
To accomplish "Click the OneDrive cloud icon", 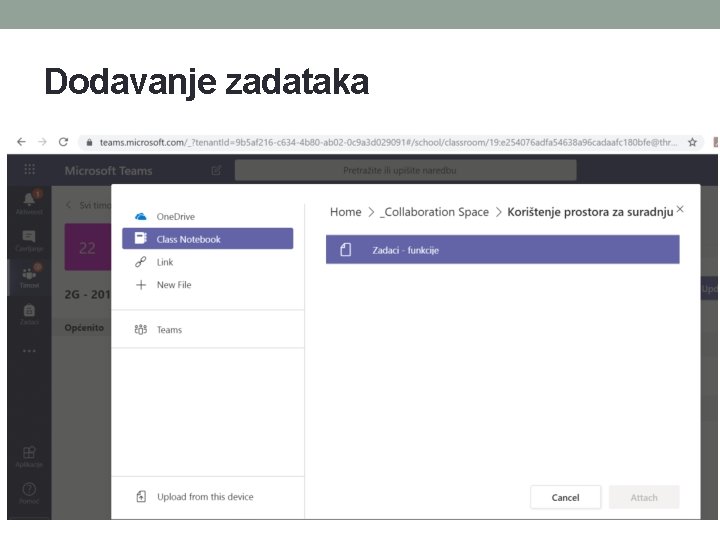I will (x=141, y=216).
